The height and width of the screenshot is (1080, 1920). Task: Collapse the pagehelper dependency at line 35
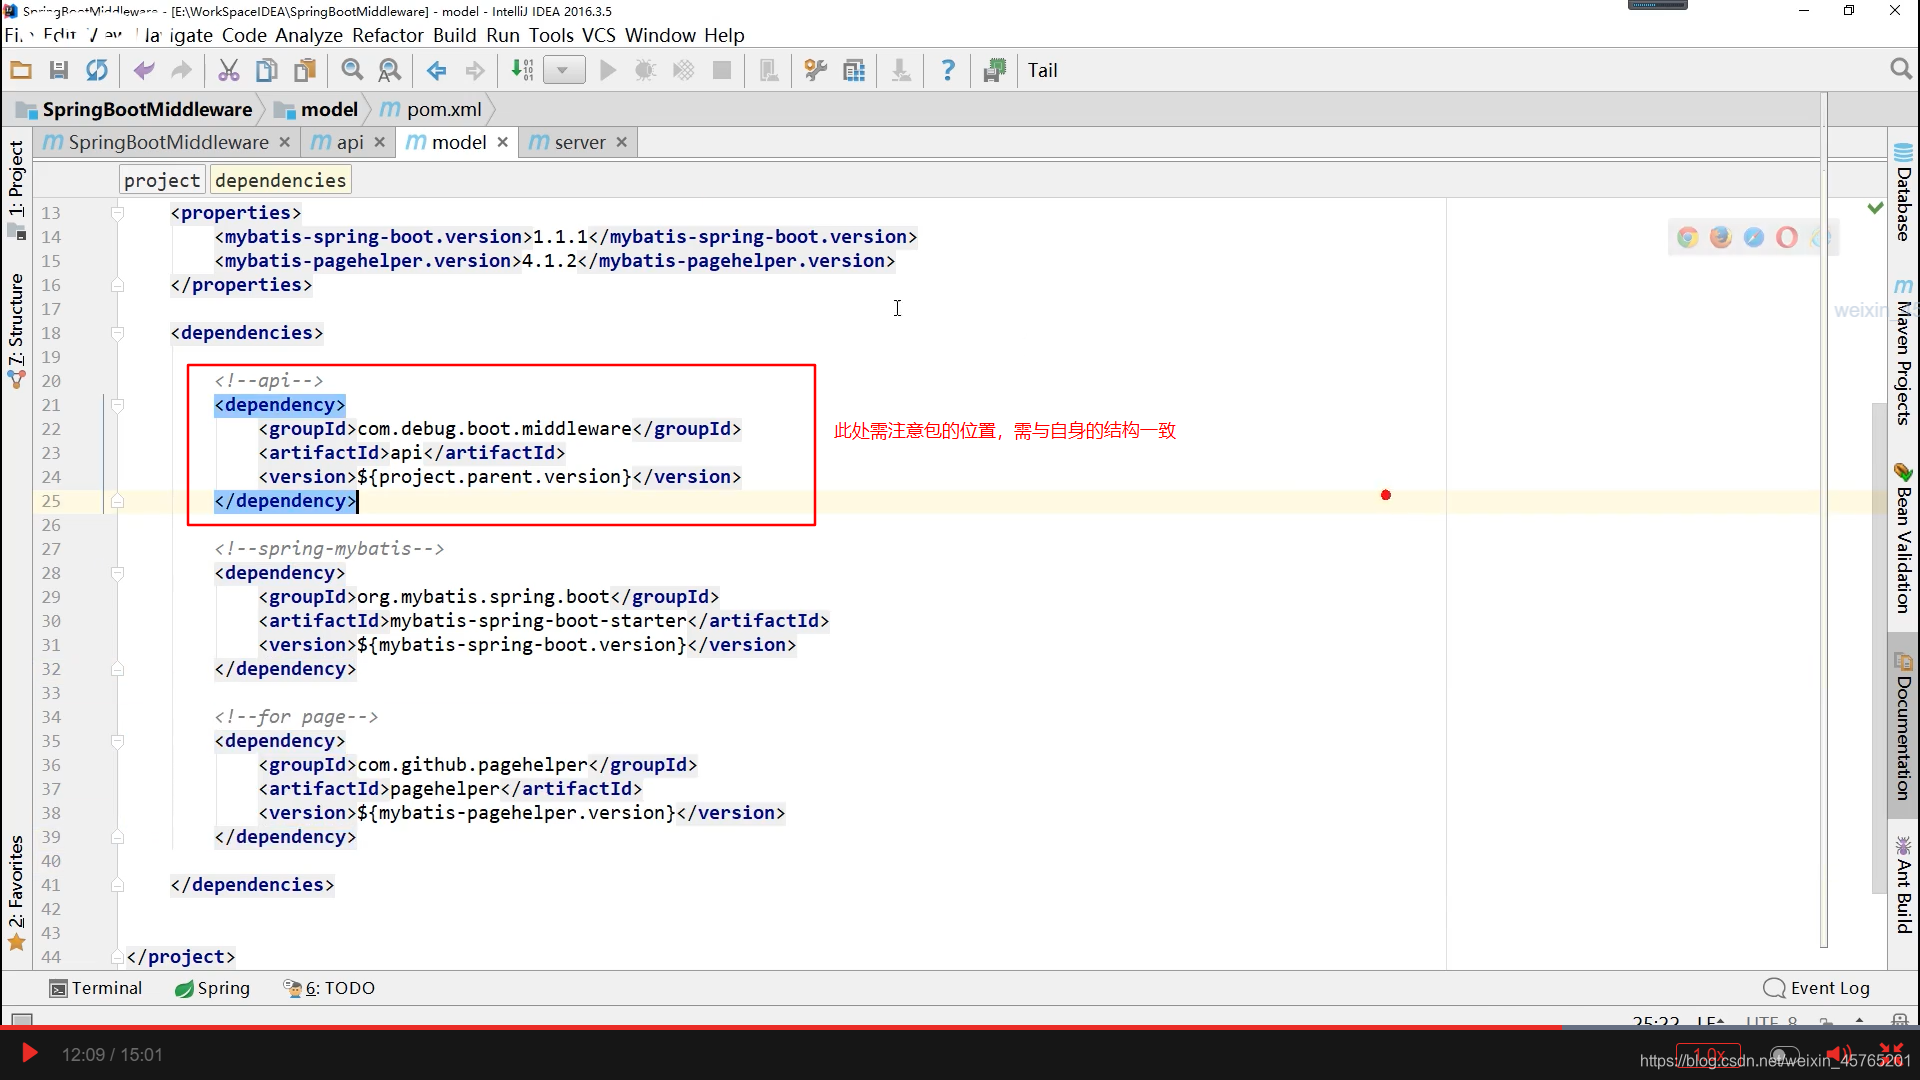(117, 741)
